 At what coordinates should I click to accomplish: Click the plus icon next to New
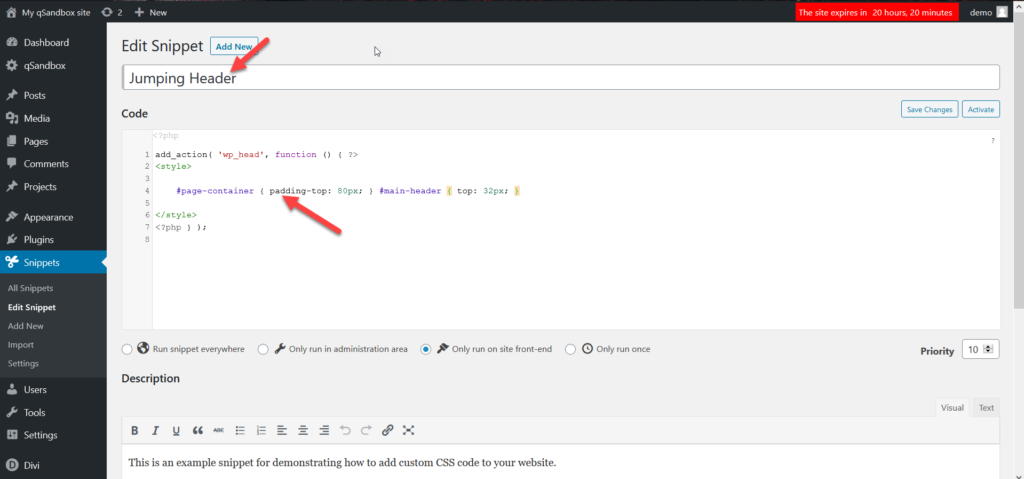[x=139, y=12]
